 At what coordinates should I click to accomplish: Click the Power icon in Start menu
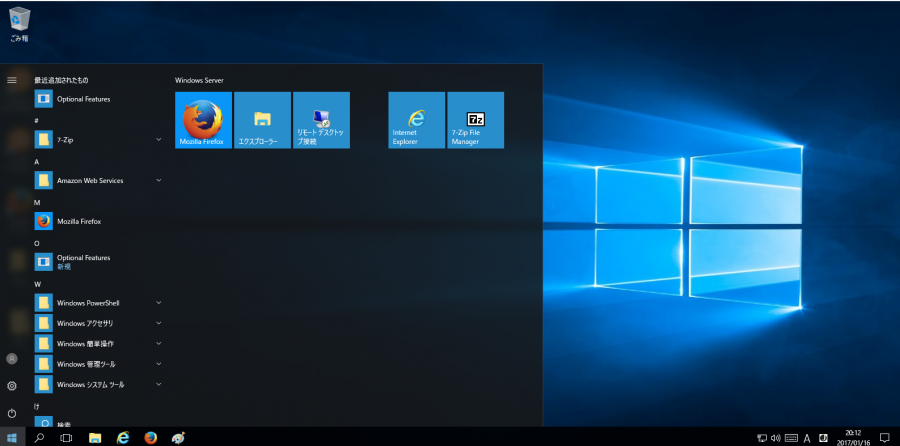[11, 413]
